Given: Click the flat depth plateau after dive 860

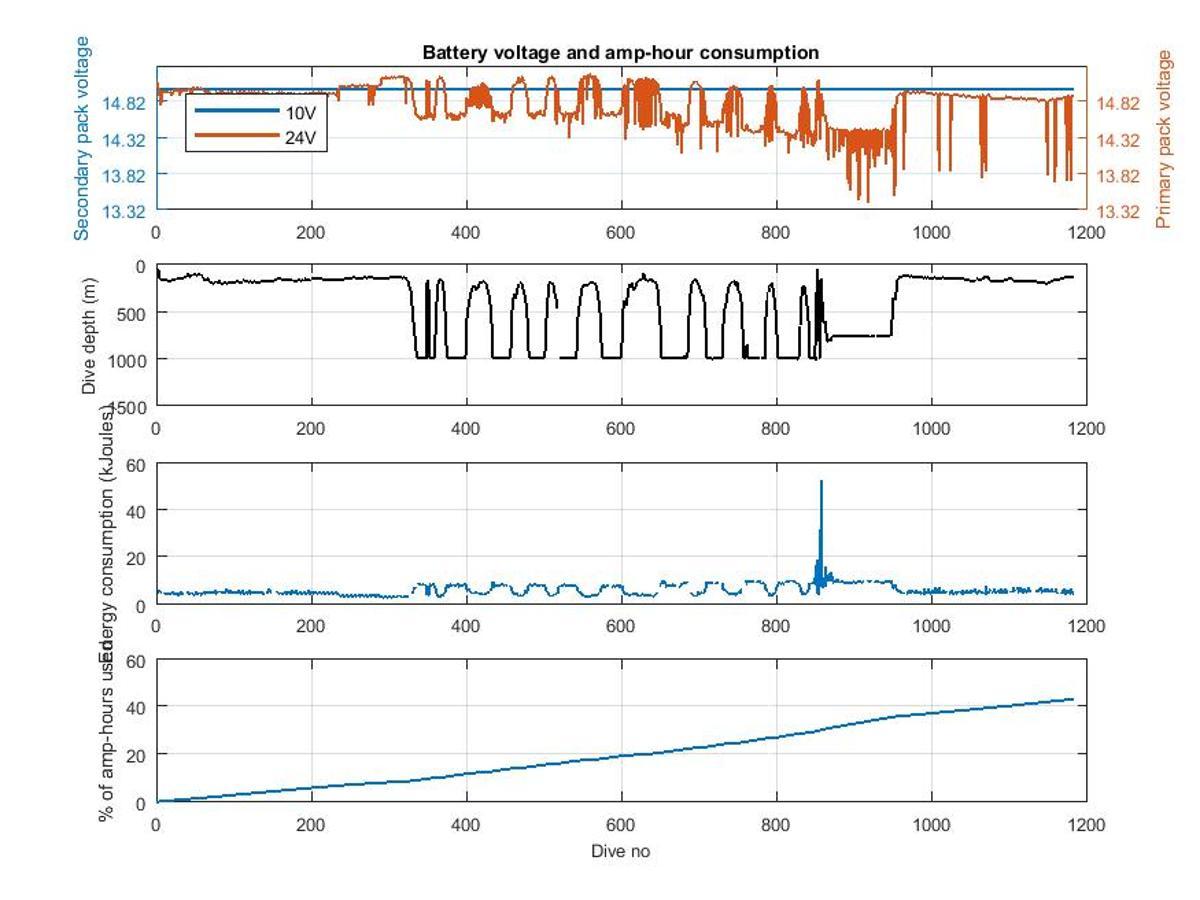Looking at the screenshot, I should pos(860,336).
